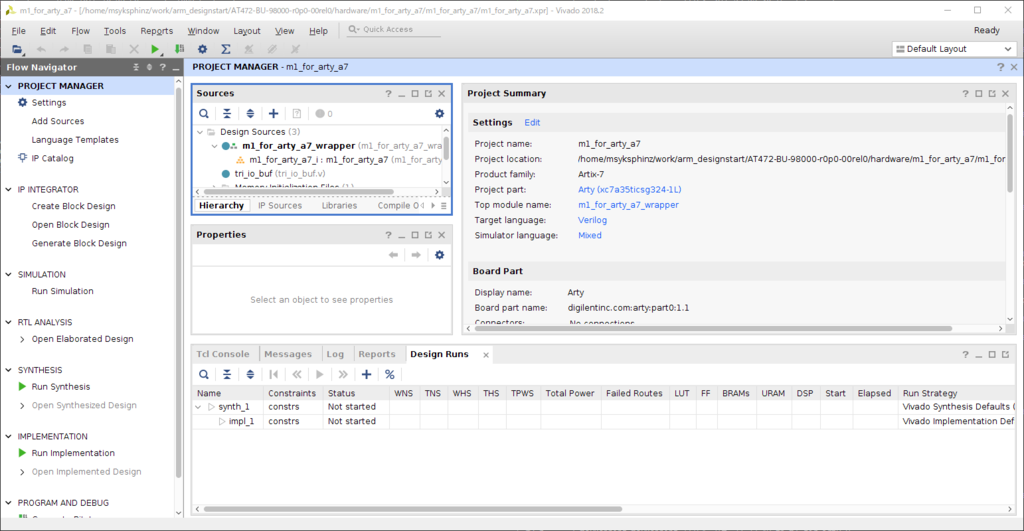
Task: Open Settings via toolbar gear icon
Action: (202, 49)
